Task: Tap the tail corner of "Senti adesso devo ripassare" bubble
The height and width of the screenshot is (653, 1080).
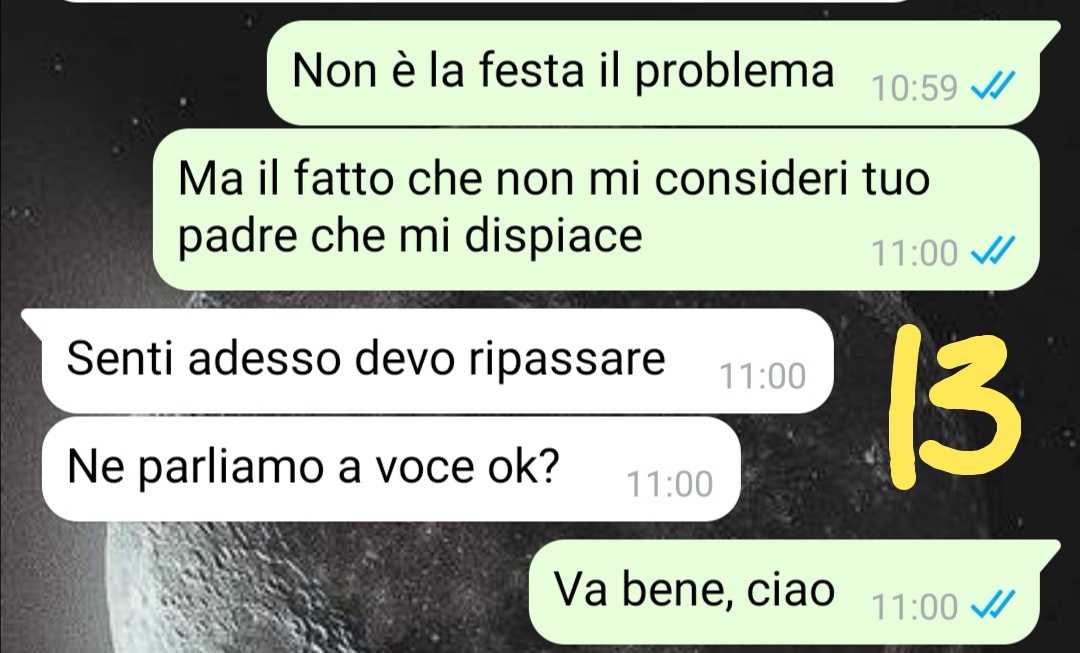Action: (34, 320)
